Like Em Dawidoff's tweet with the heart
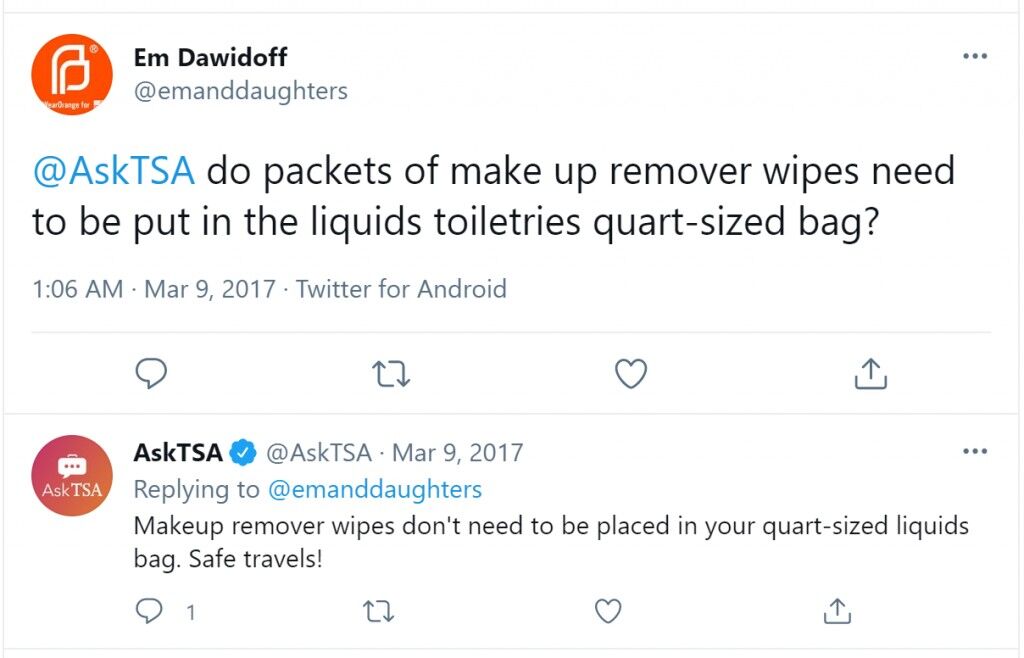This screenshot has width=1024, height=658. (631, 373)
